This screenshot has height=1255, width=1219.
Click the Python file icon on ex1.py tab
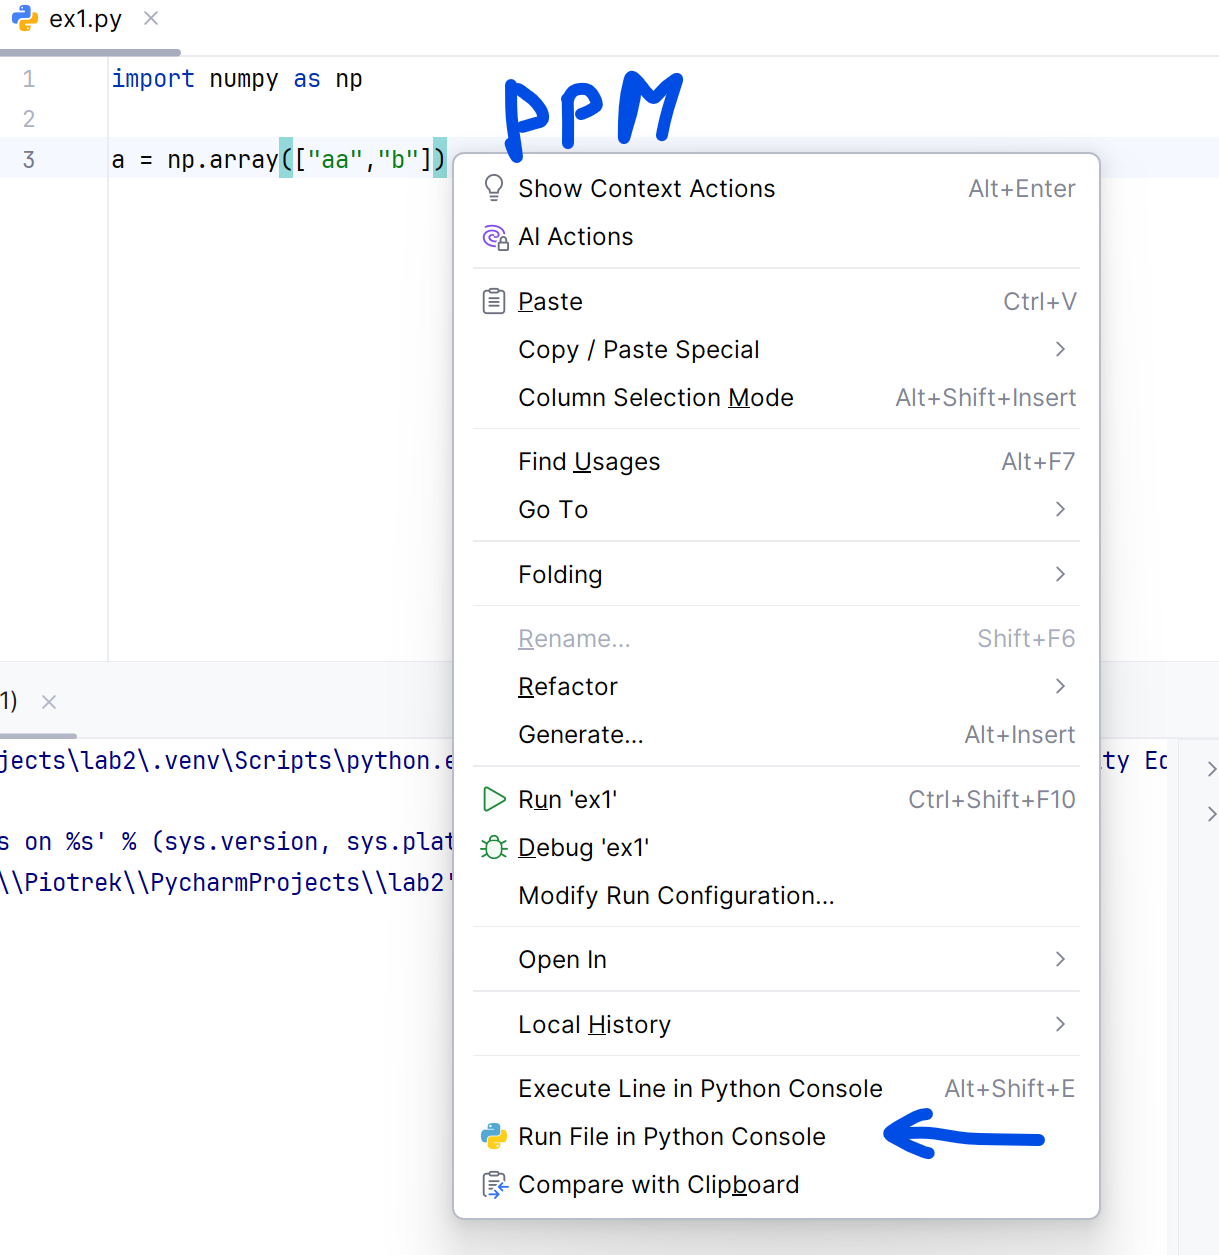pos(25,19)
